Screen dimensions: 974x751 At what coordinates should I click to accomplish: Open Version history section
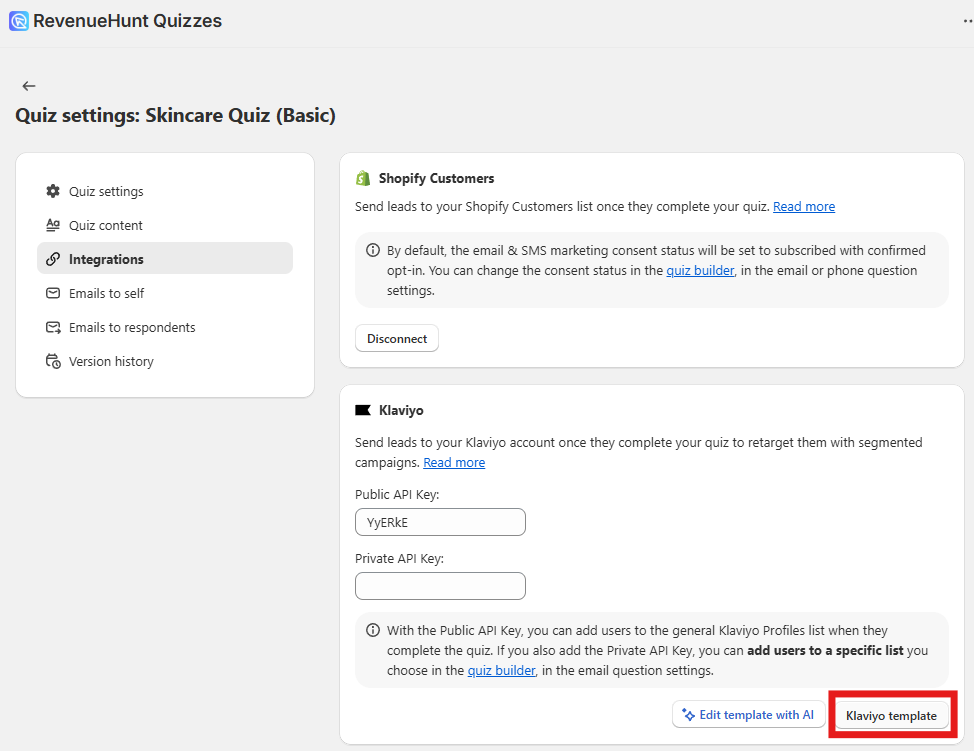tap(165, 362)
